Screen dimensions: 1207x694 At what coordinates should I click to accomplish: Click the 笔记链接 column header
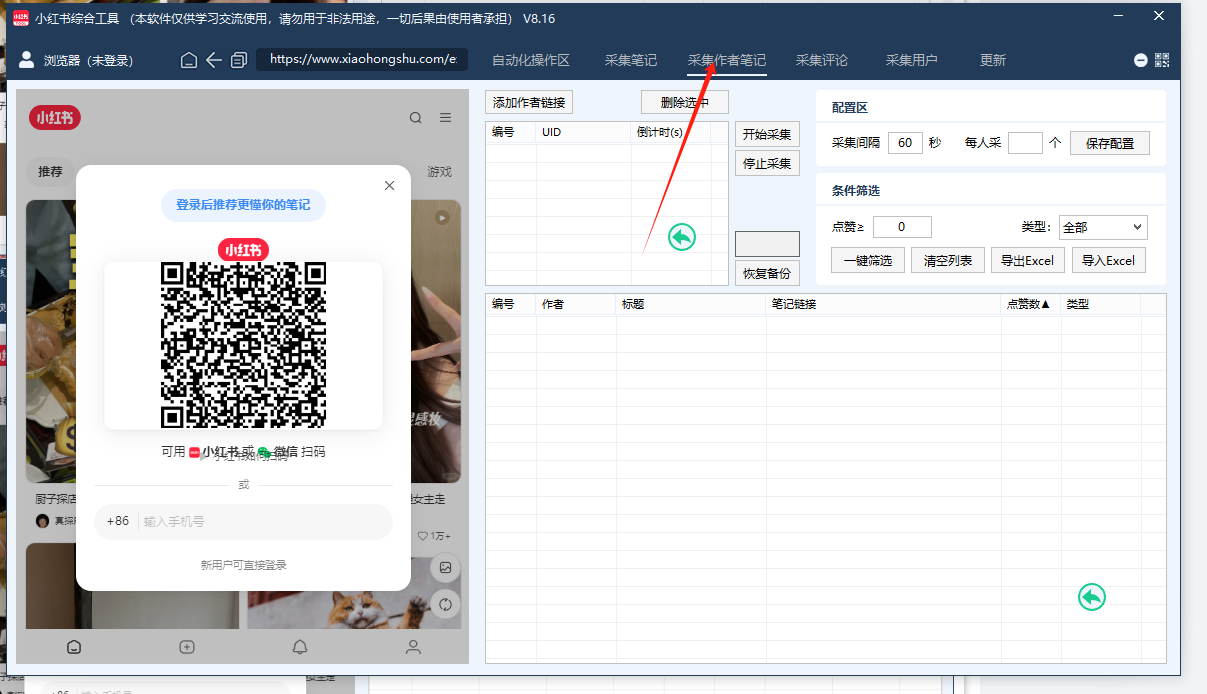(883, 304)
